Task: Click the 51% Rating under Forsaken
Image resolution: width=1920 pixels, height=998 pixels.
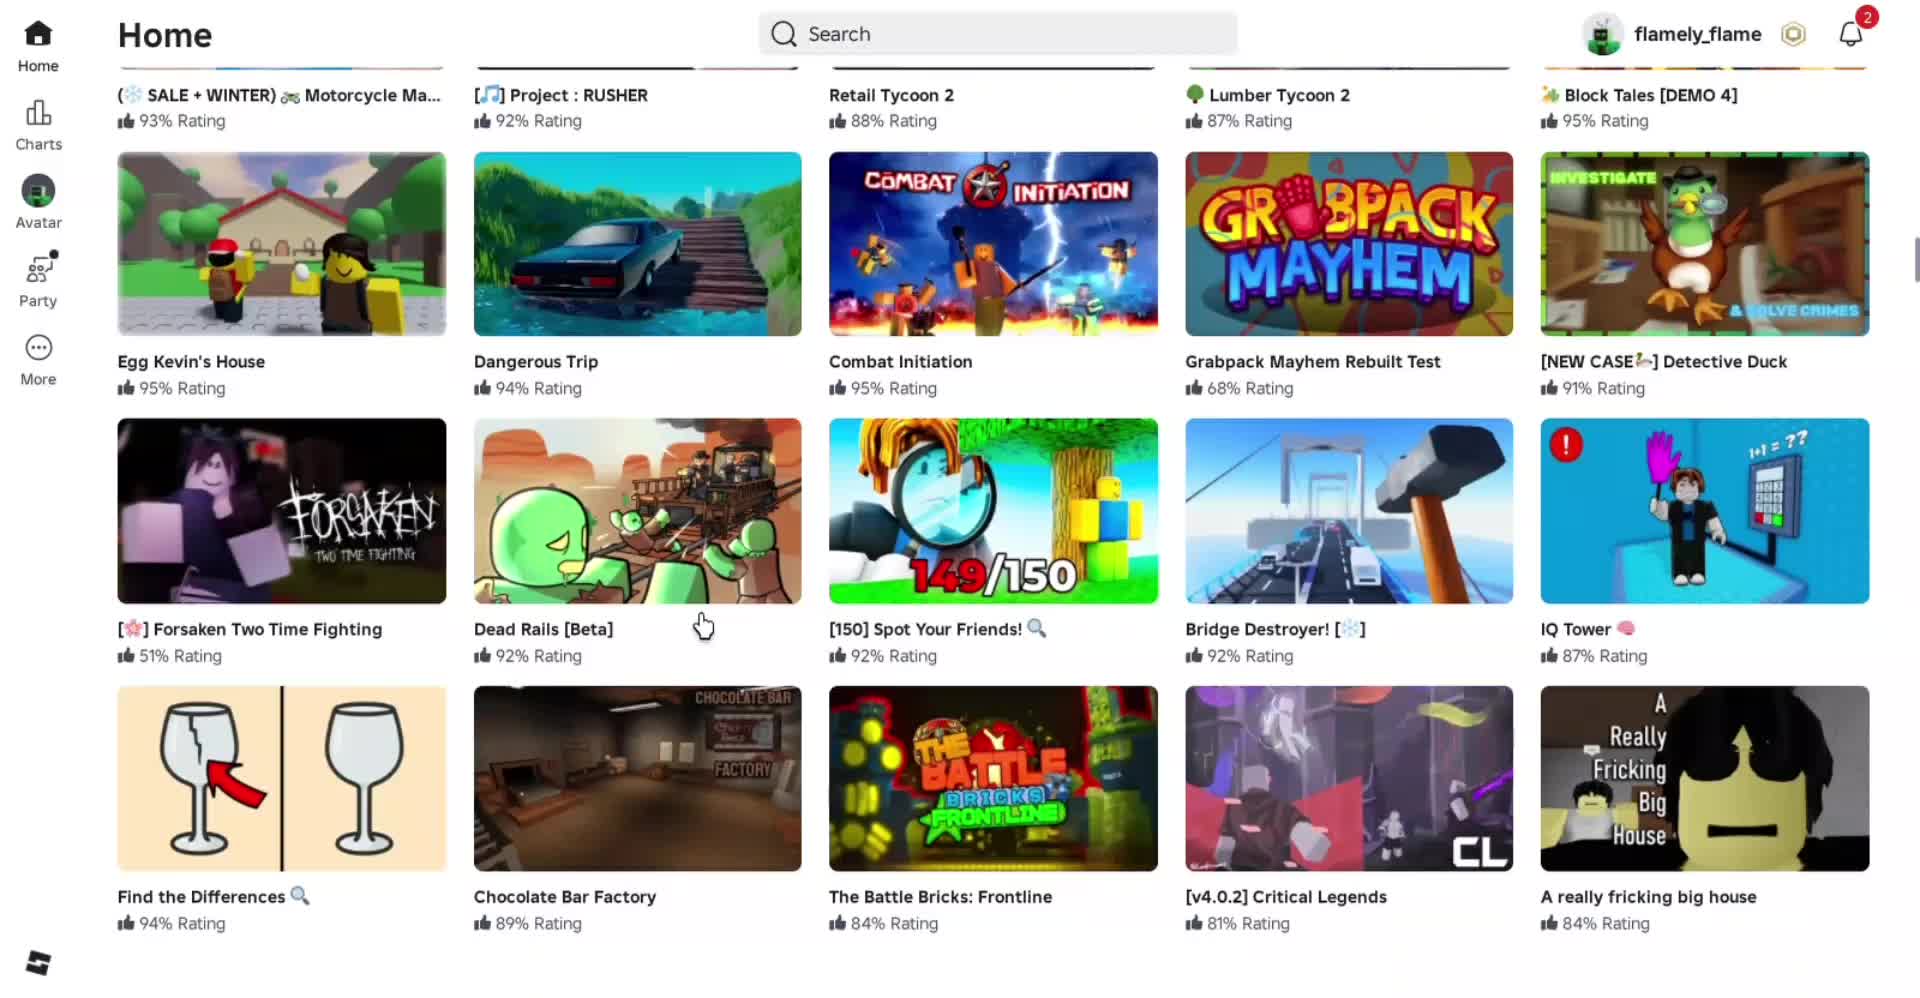Action: pos(170,656)
